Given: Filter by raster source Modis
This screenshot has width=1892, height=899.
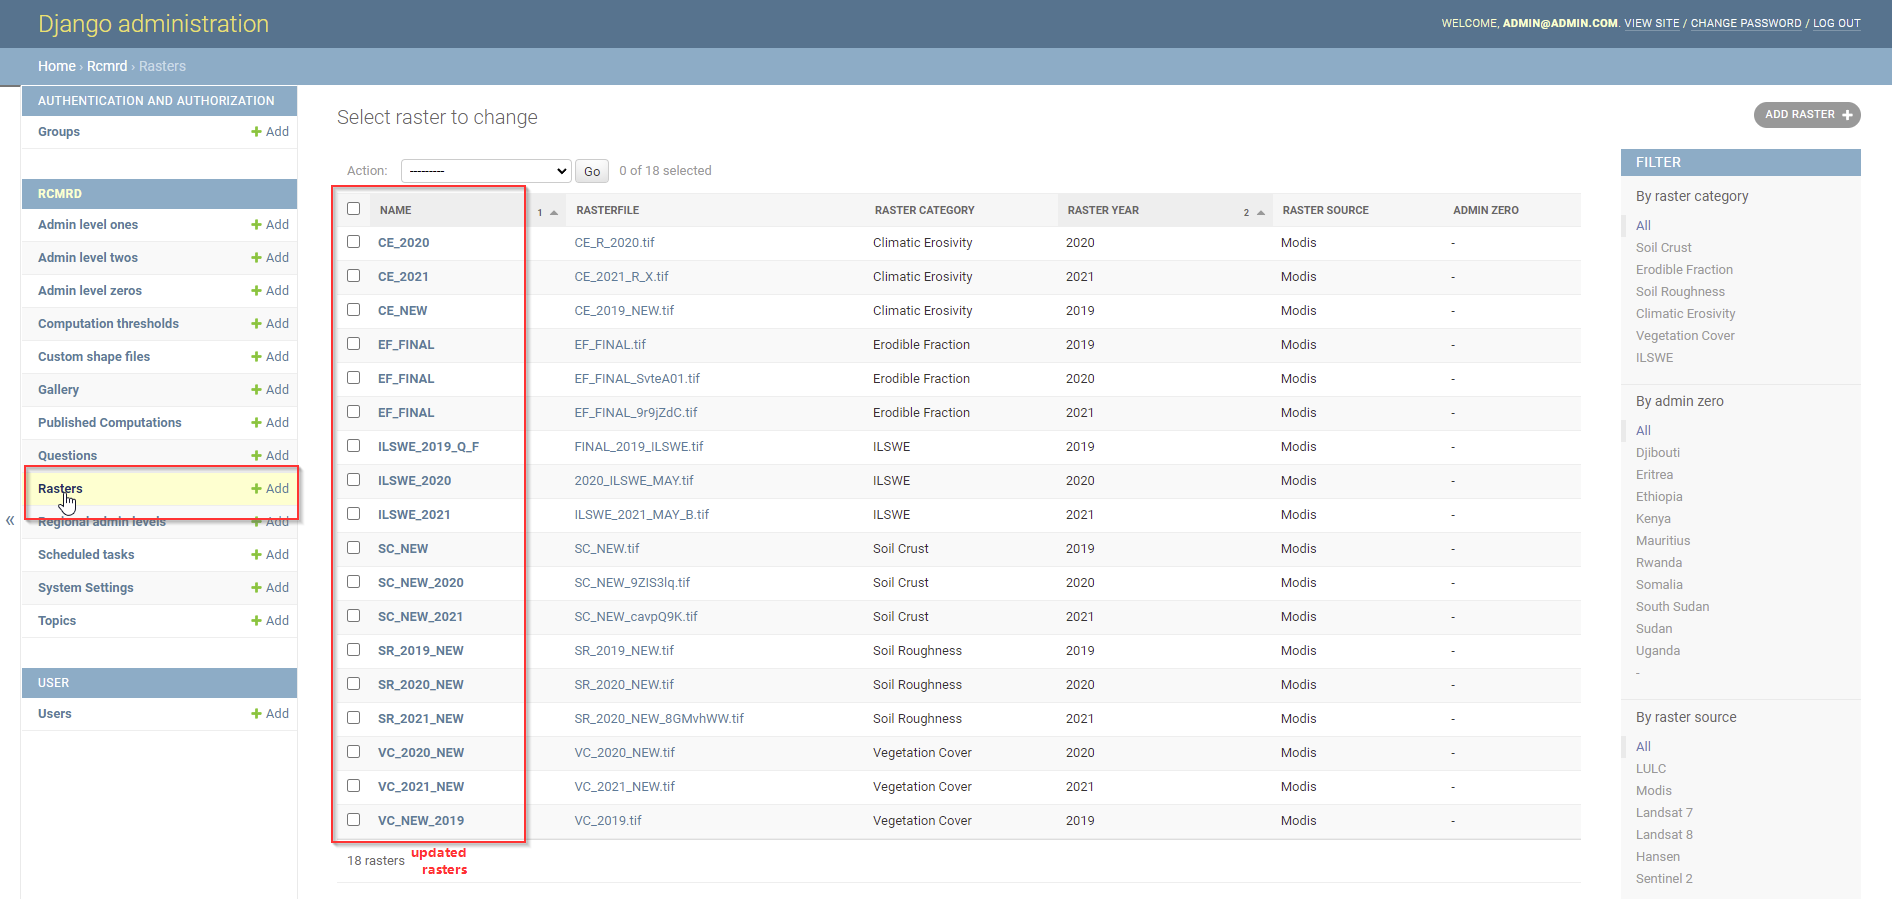Looking at the screenshot, I should click(x=1654, y=791).
